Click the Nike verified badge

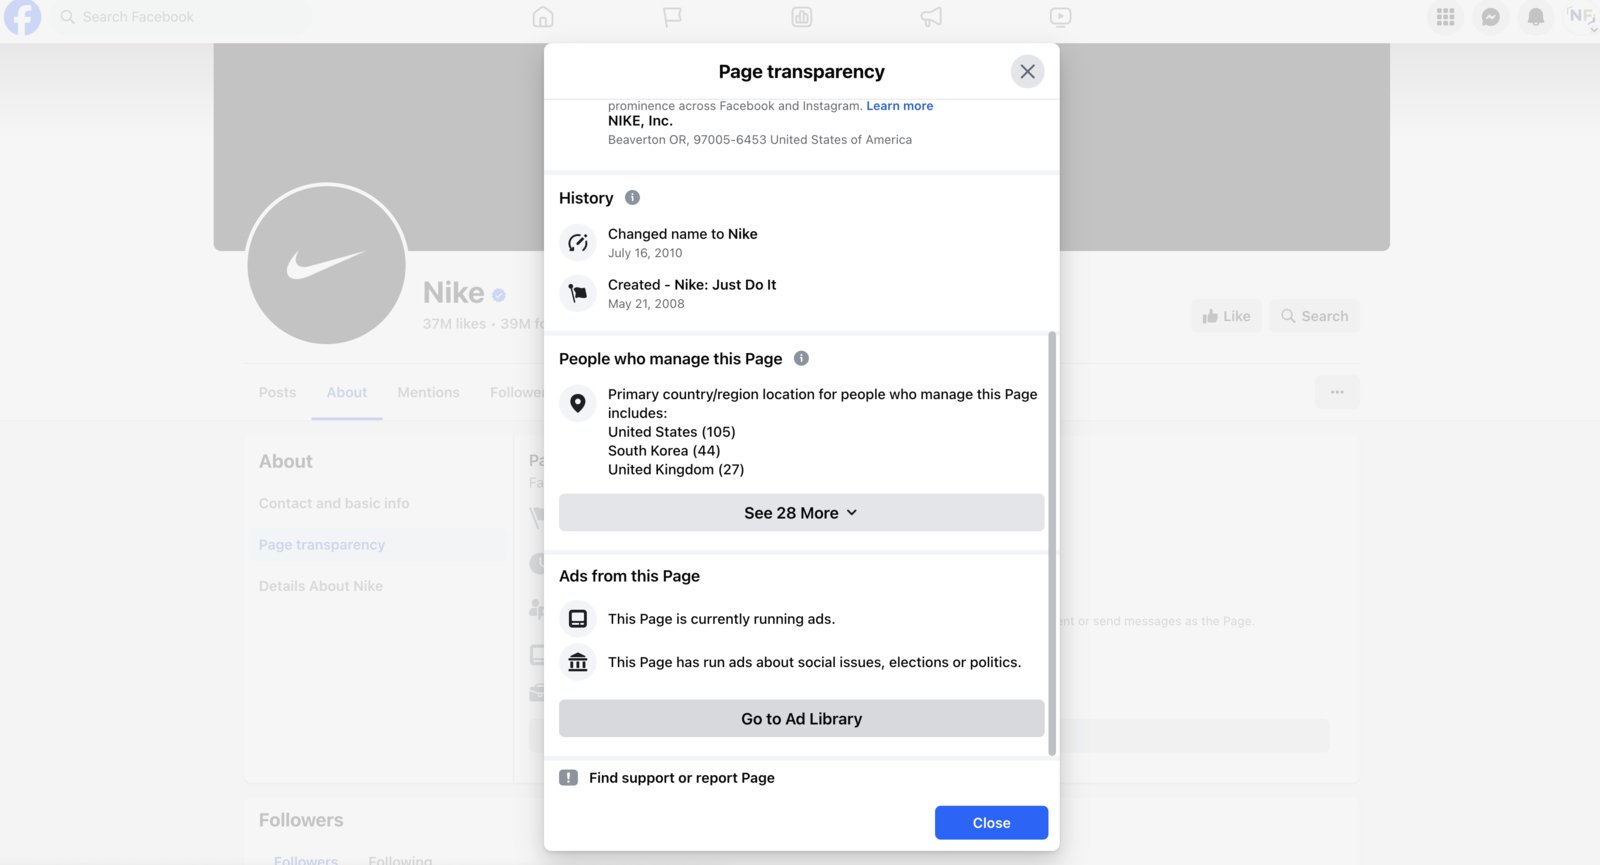tap(499, 295)
